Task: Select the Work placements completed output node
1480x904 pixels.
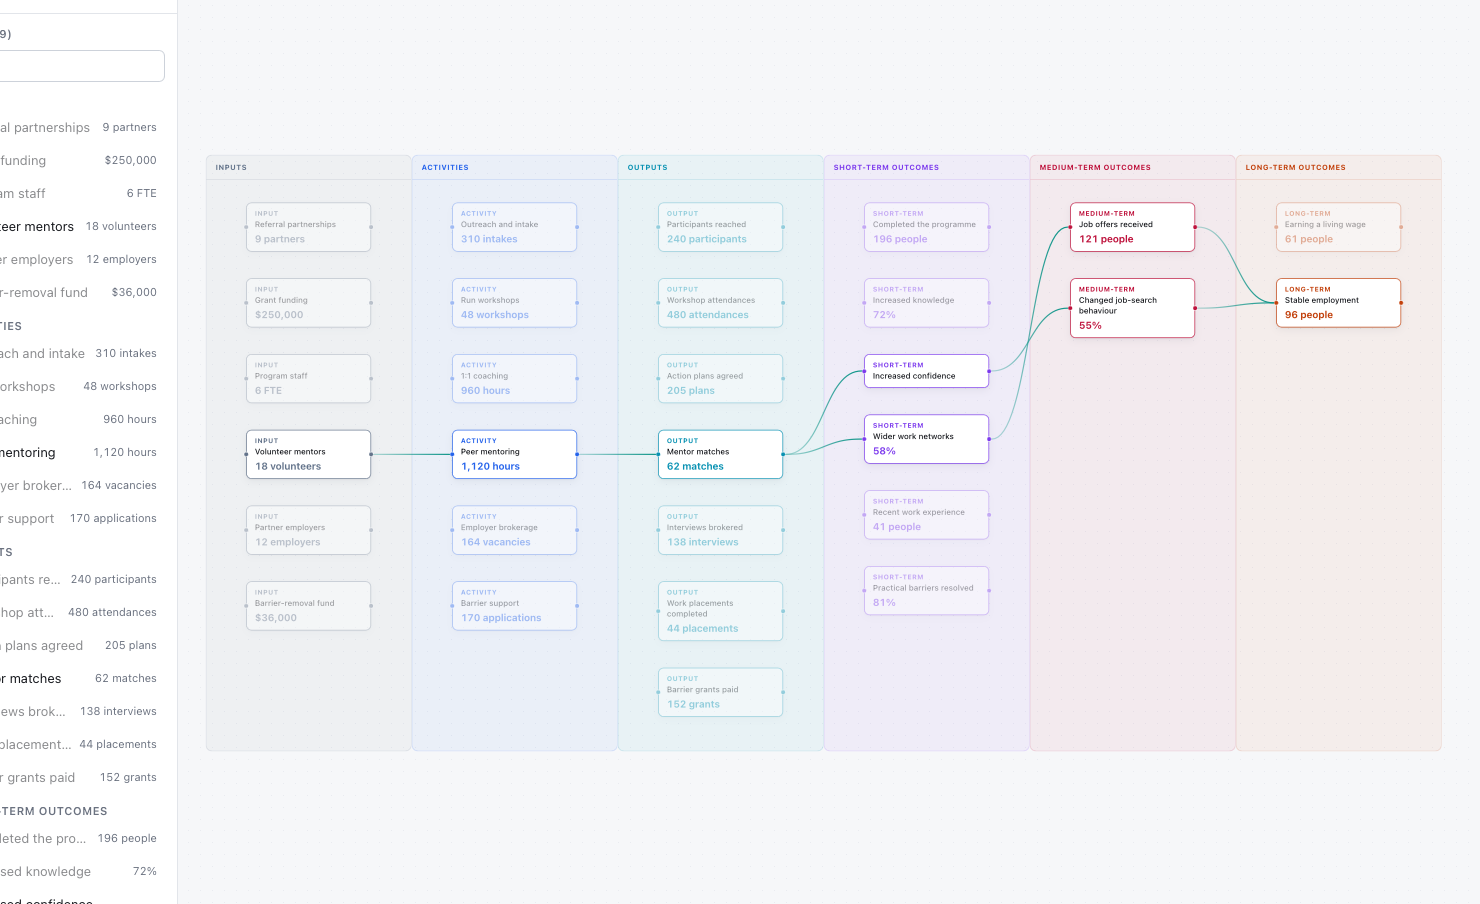Action: point(720,611)
